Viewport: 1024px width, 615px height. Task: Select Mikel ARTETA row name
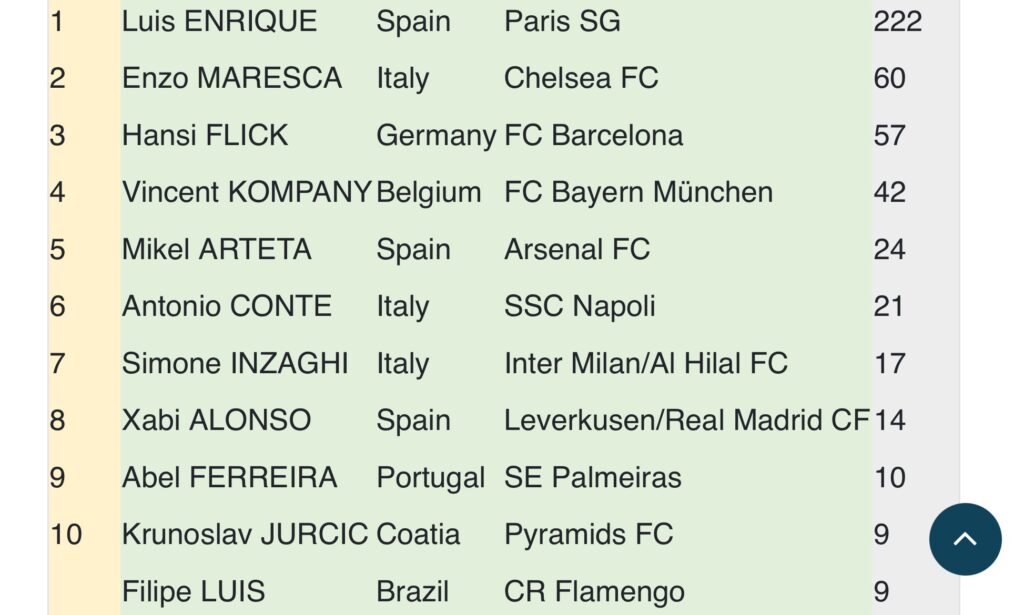point(216,249)
